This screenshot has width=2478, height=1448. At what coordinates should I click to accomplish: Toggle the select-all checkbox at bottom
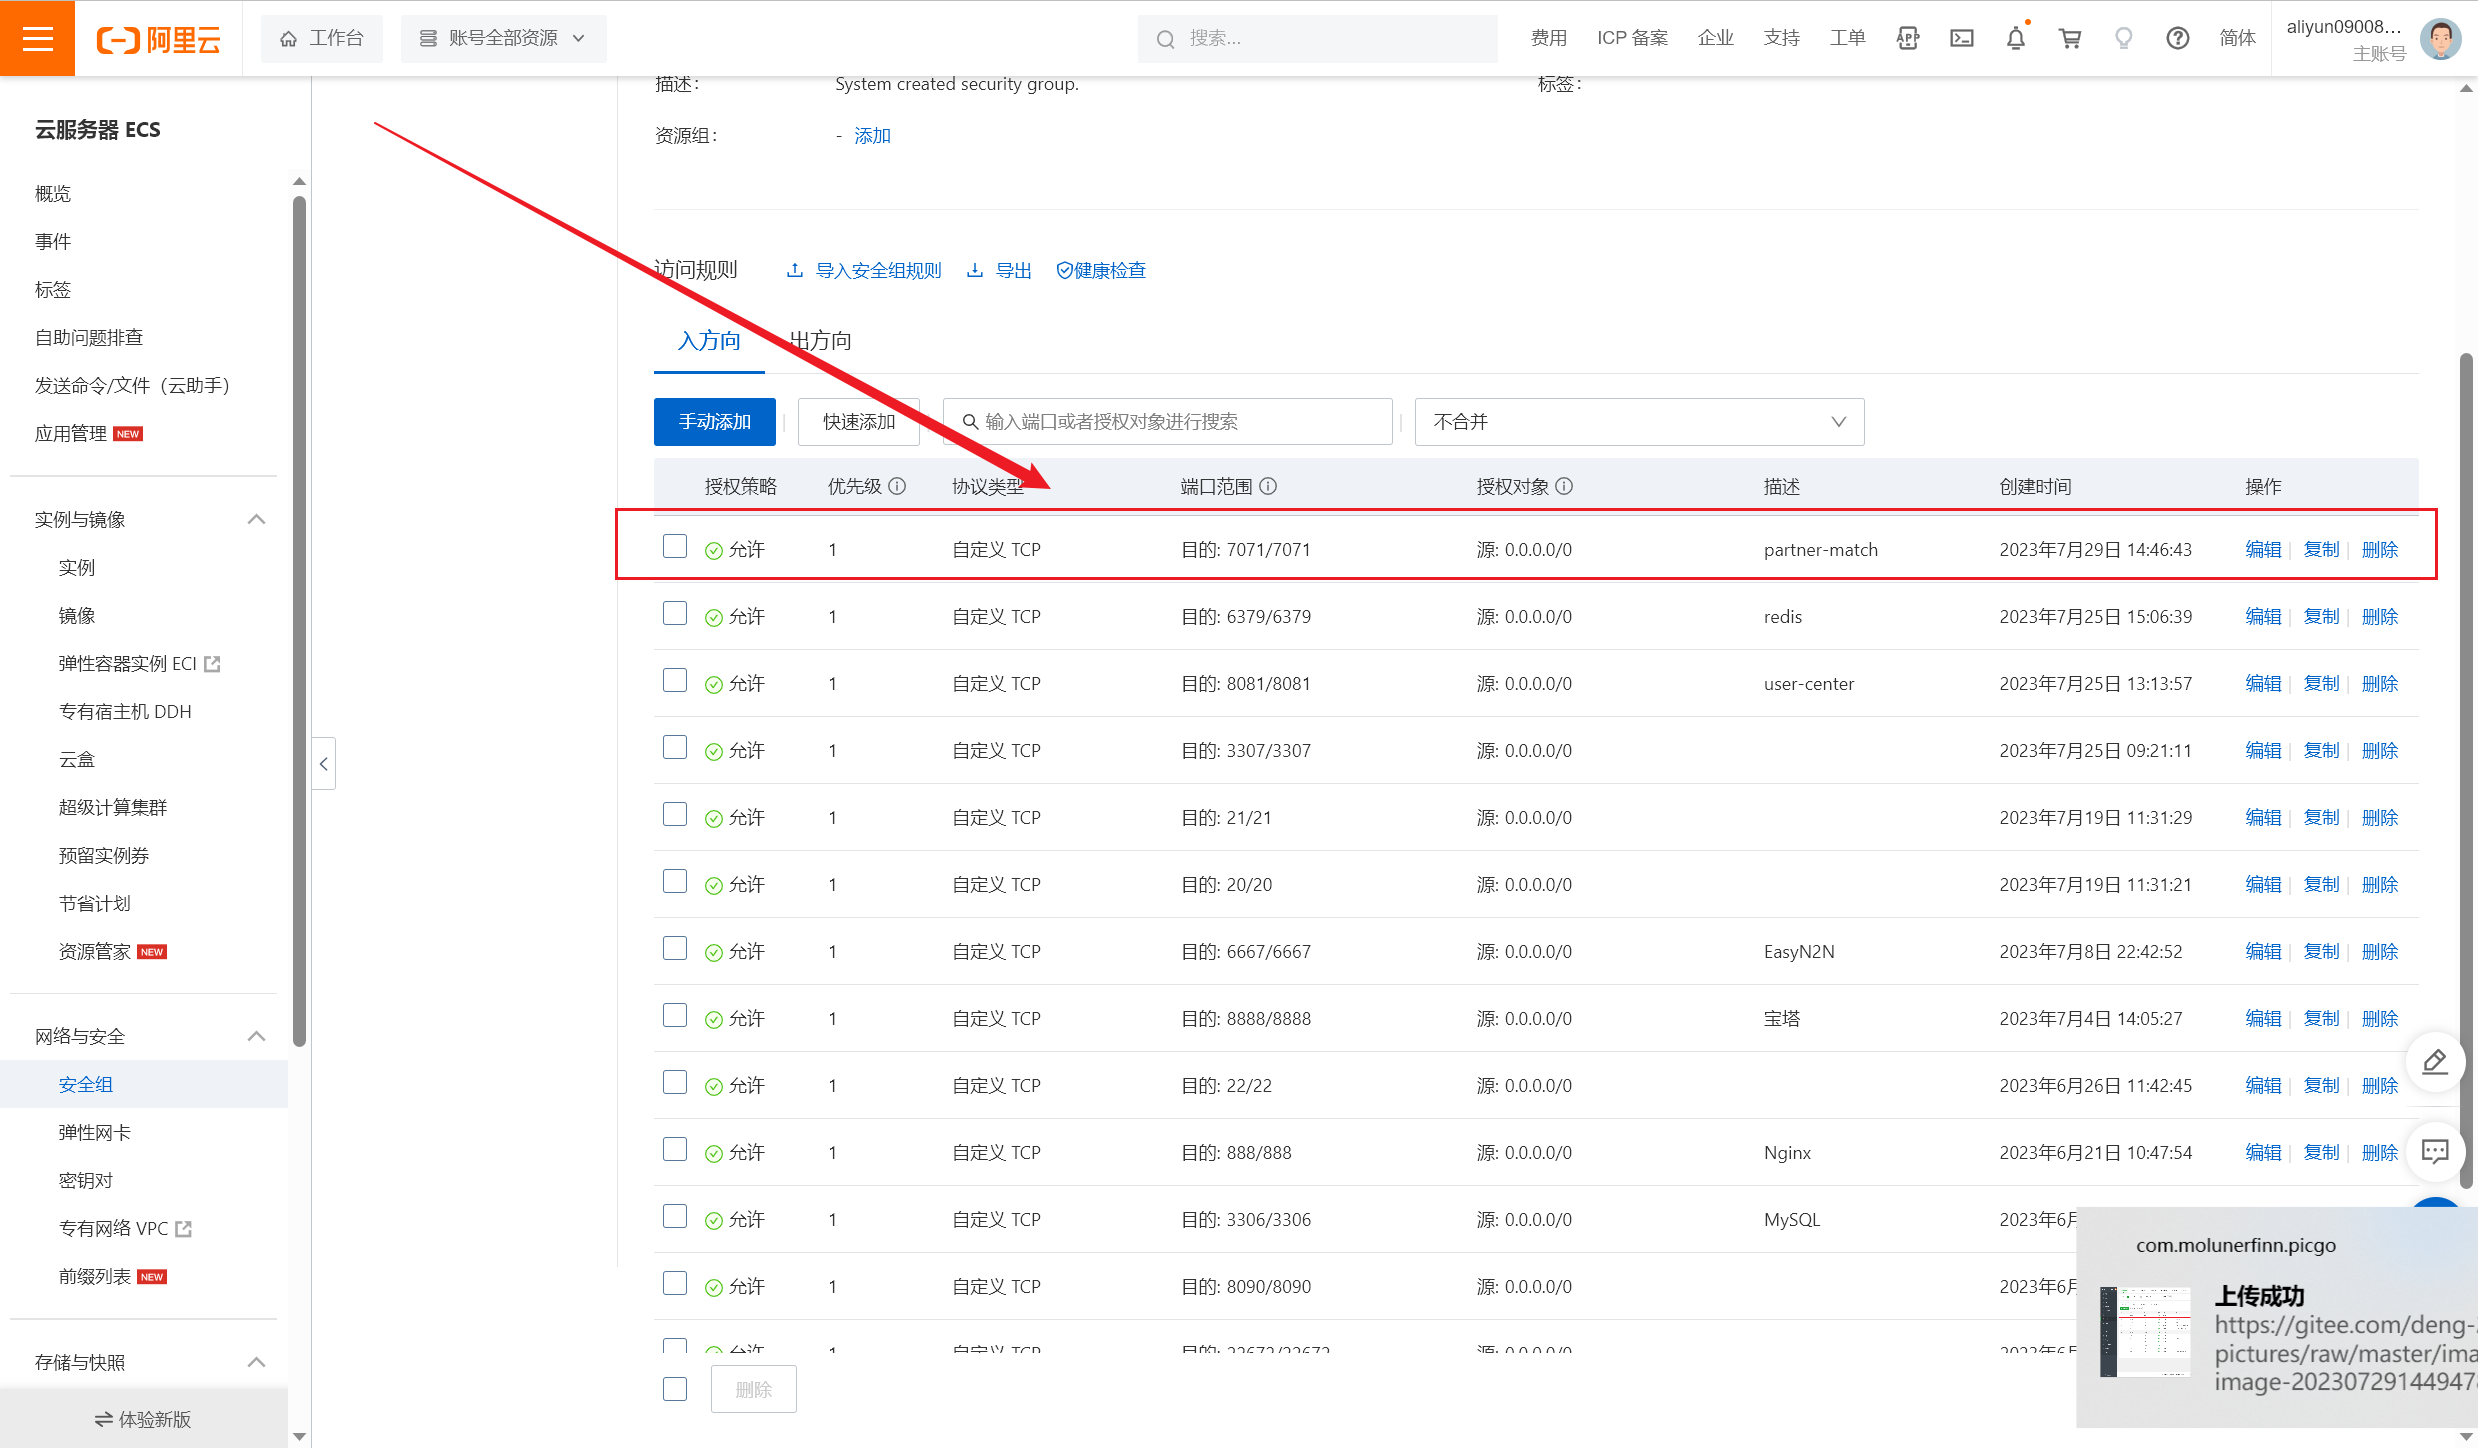[x=675, y=1389]
